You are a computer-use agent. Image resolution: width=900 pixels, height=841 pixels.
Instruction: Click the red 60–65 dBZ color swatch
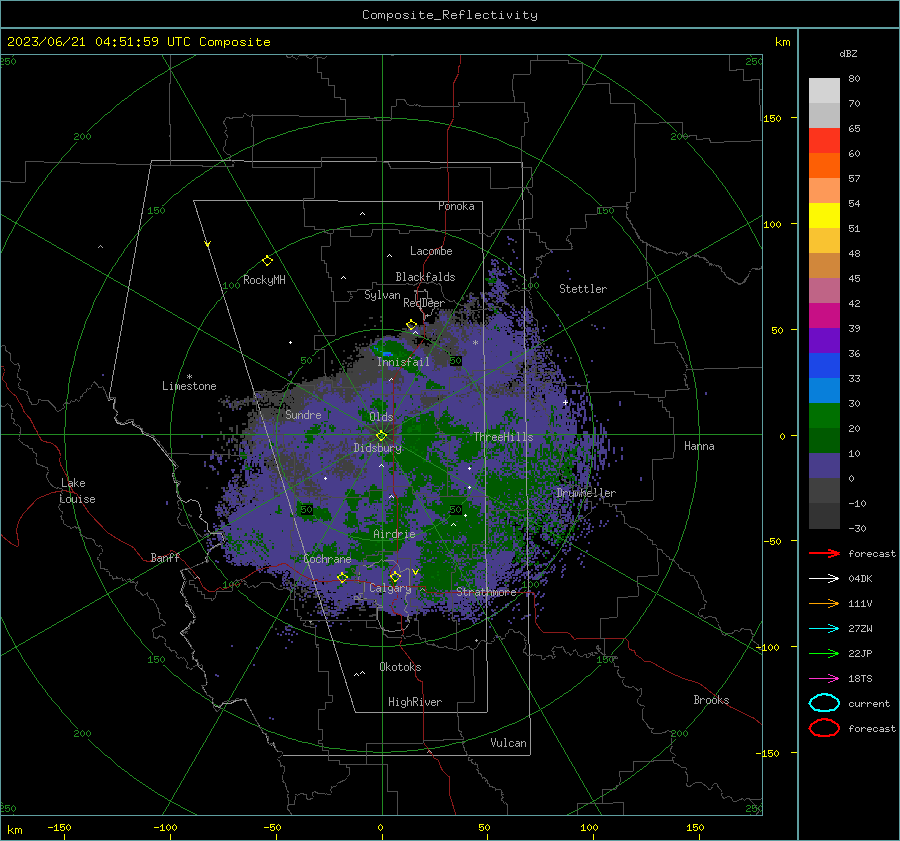tap(824, 141)
